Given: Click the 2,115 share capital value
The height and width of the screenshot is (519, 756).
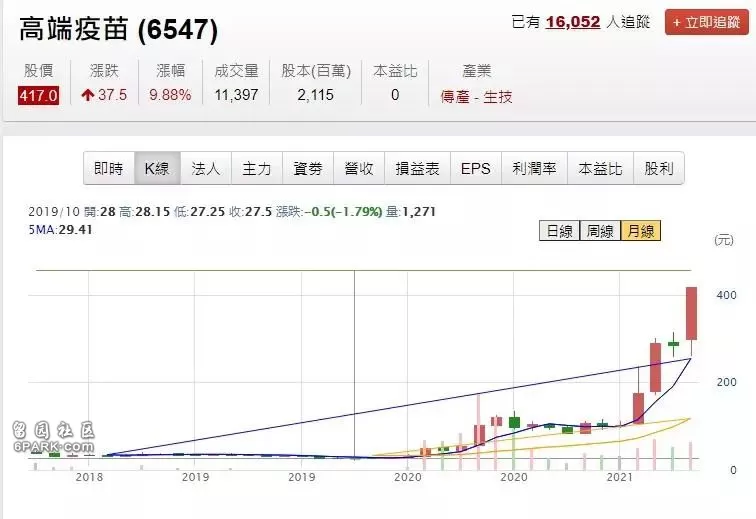Looking at the screenshot, I should (x=316, y=95).
